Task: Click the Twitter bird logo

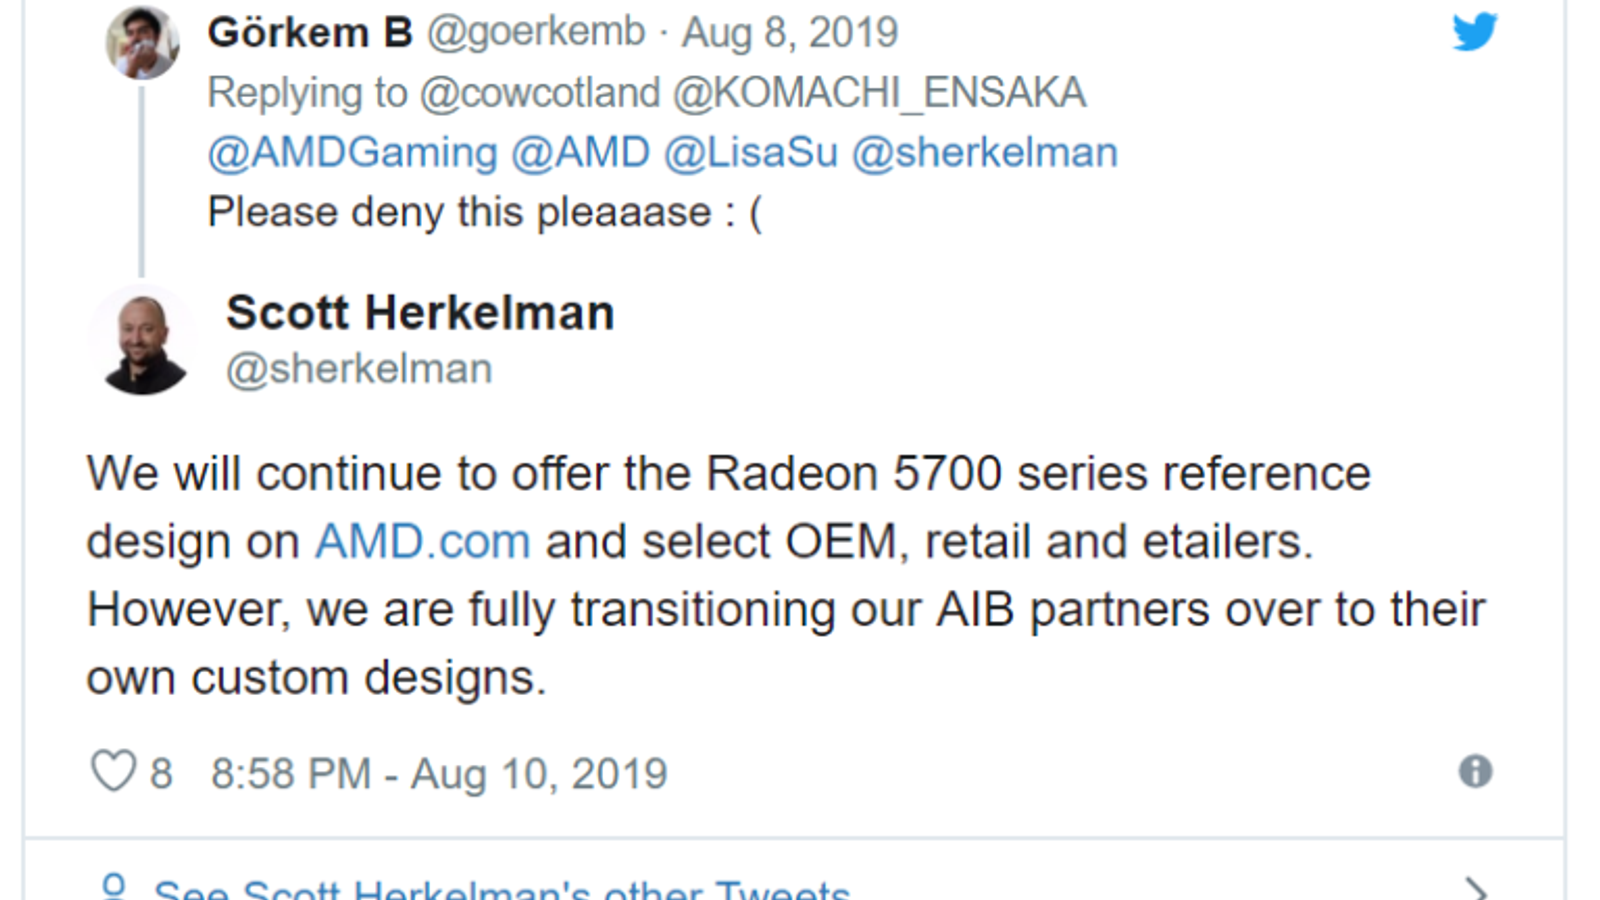Action: [1474, 32]
